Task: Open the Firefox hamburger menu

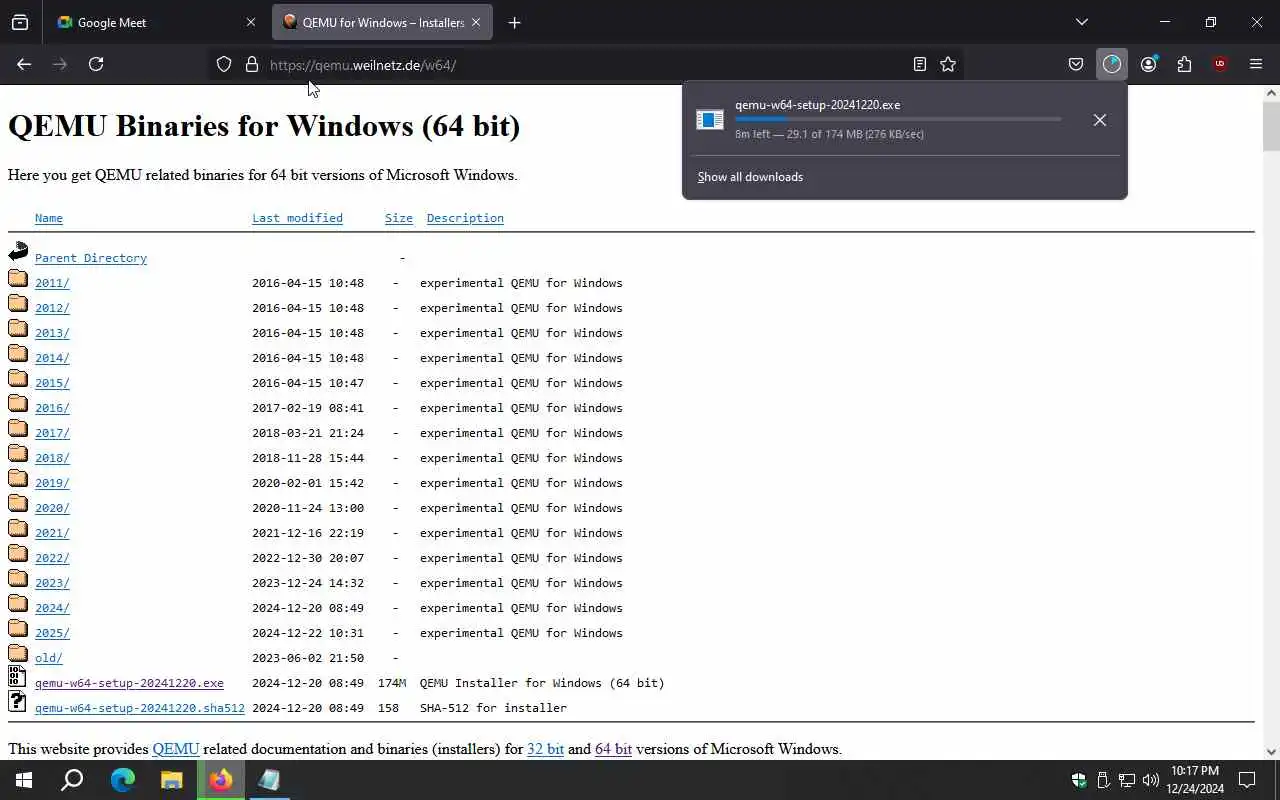Action: point(1256,64)
